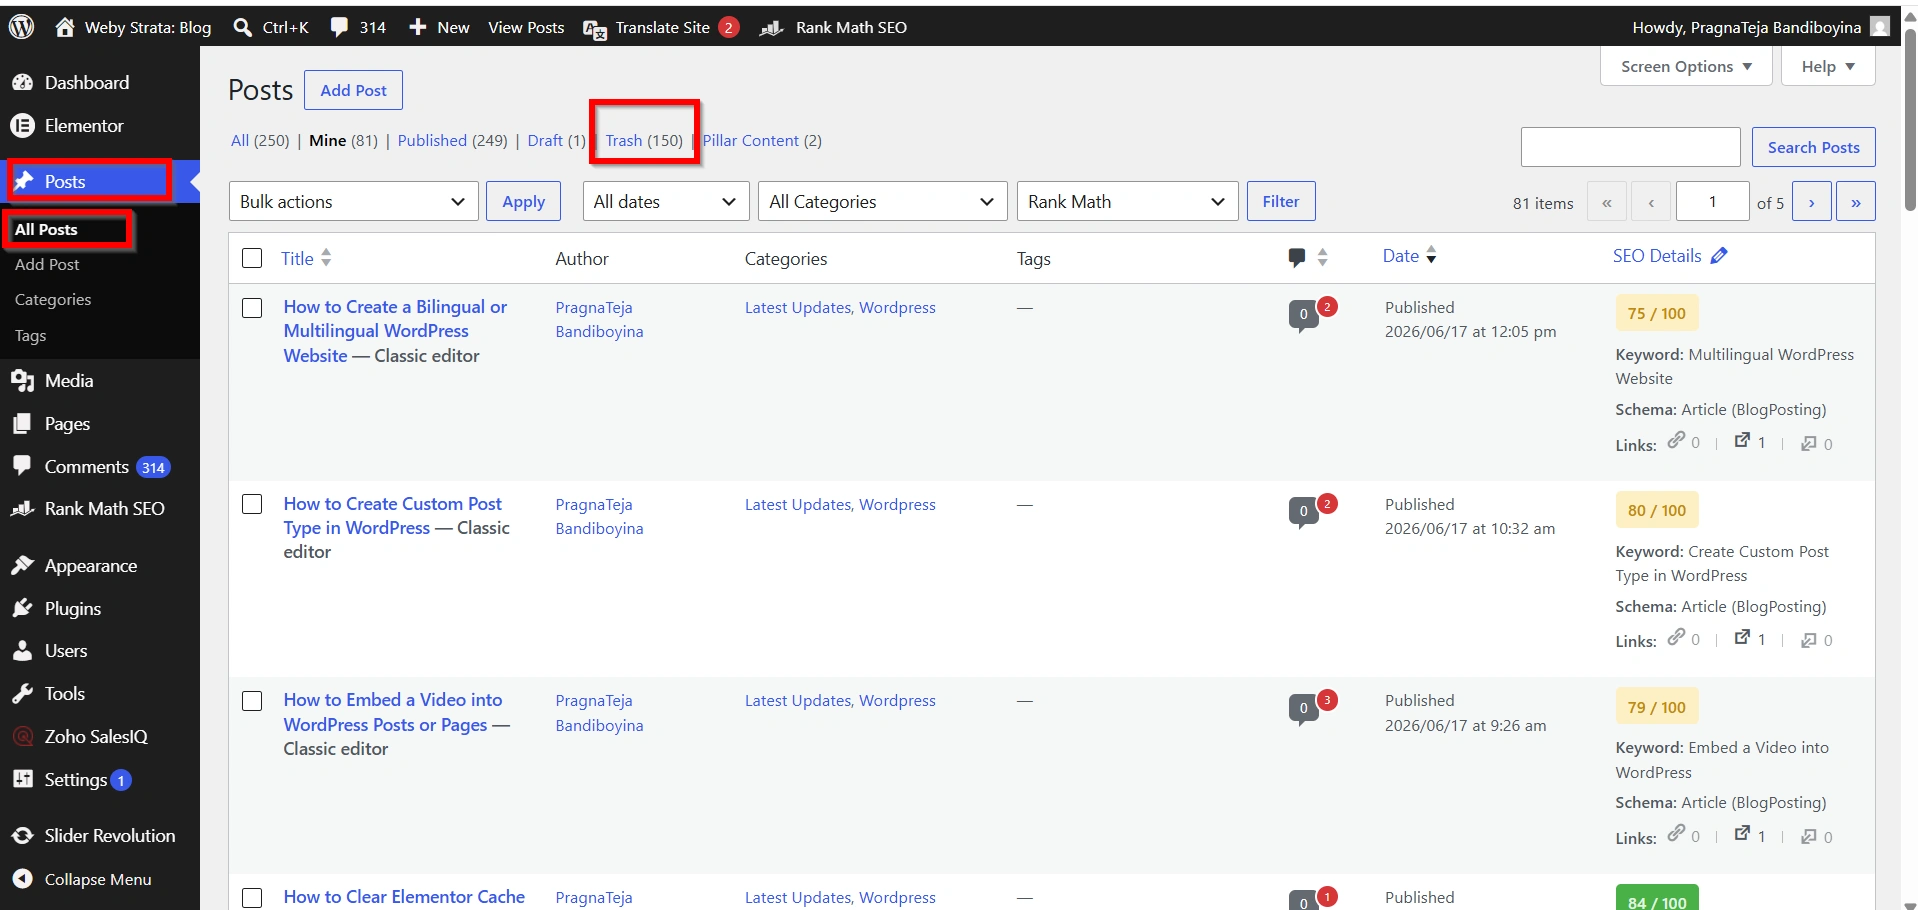Click the Posts pin icon in sidebar
Viewport: 1918px width, 910px height.
23,181
